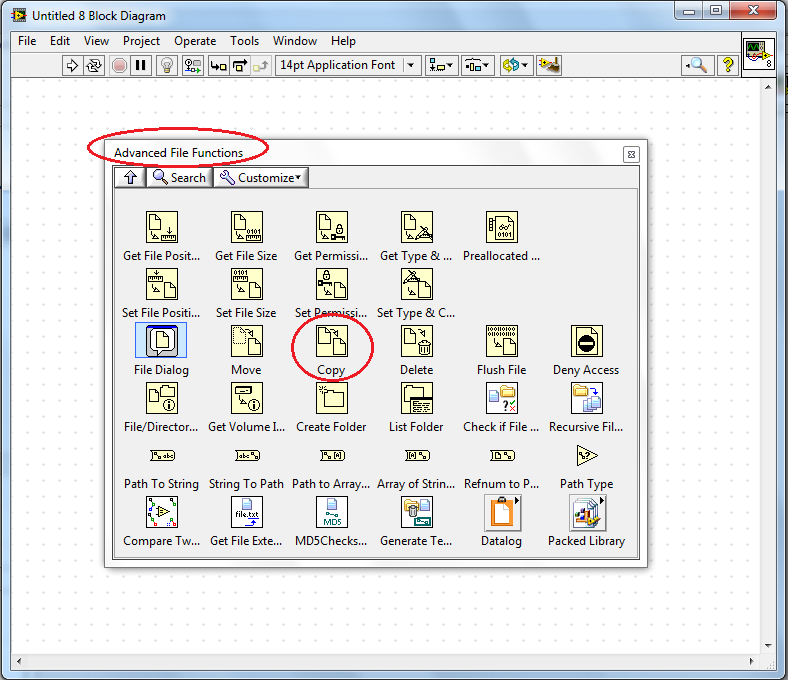This screenshot has width=788, height=680.
Task: Select the Move file function
Action: click(x=246, y=341)
